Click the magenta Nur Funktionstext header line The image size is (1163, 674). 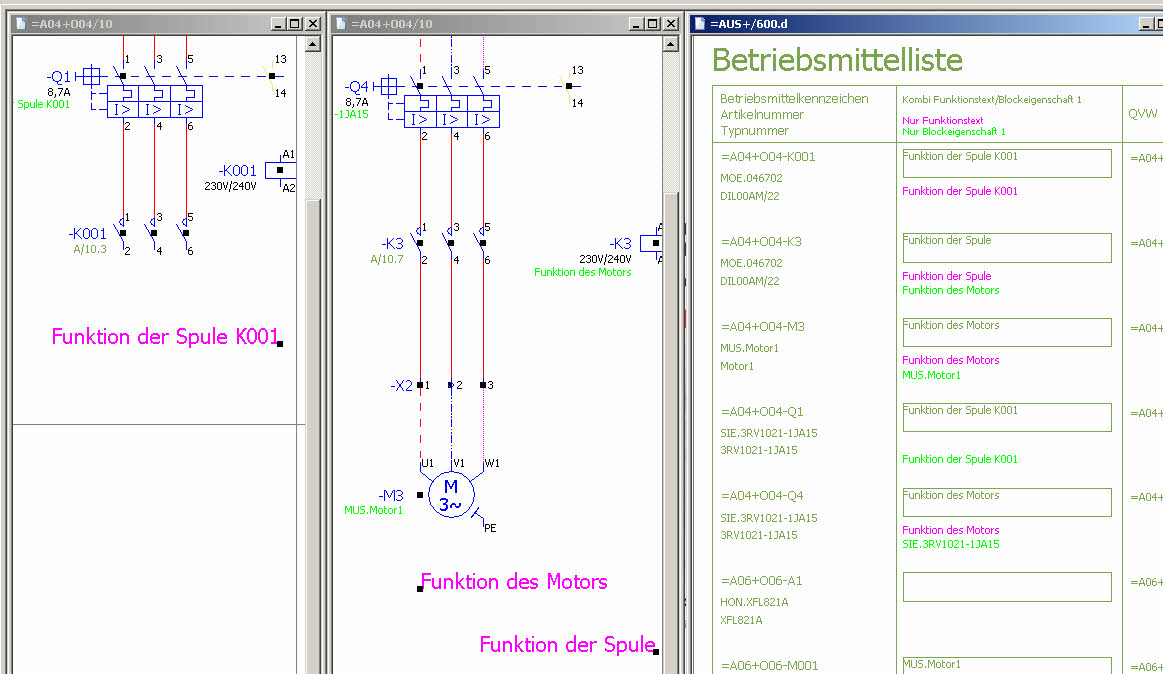click(x=943, y=120)
